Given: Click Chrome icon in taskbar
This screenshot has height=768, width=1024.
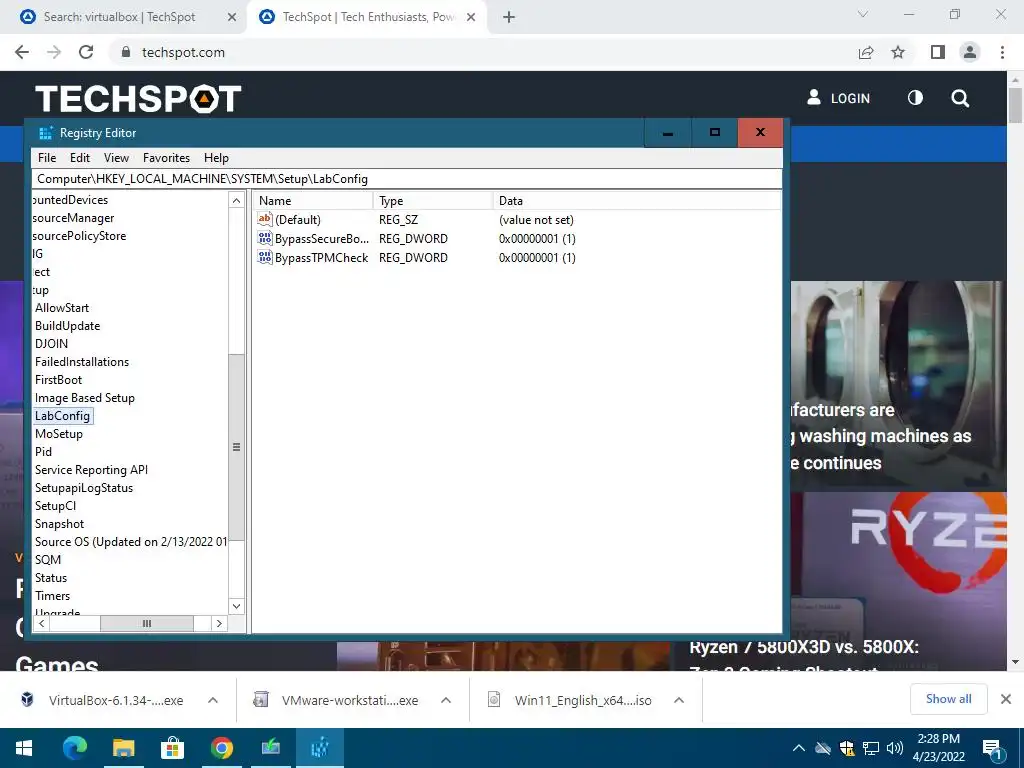Looking at the screenshot, I should point(221,748).
